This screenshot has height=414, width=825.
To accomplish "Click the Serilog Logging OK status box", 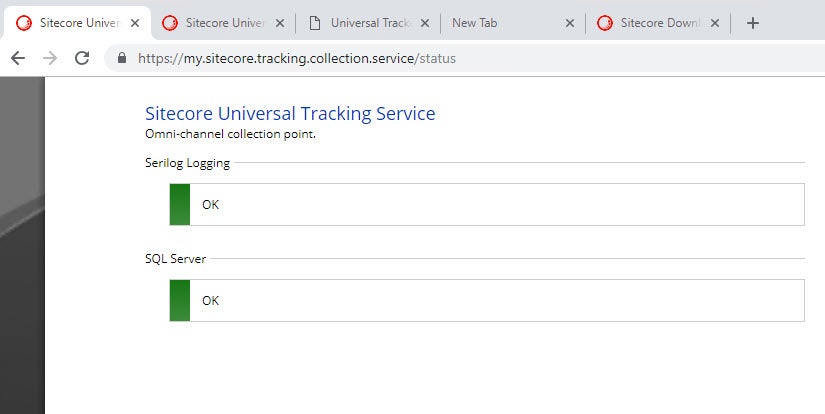I will (500, 204).
